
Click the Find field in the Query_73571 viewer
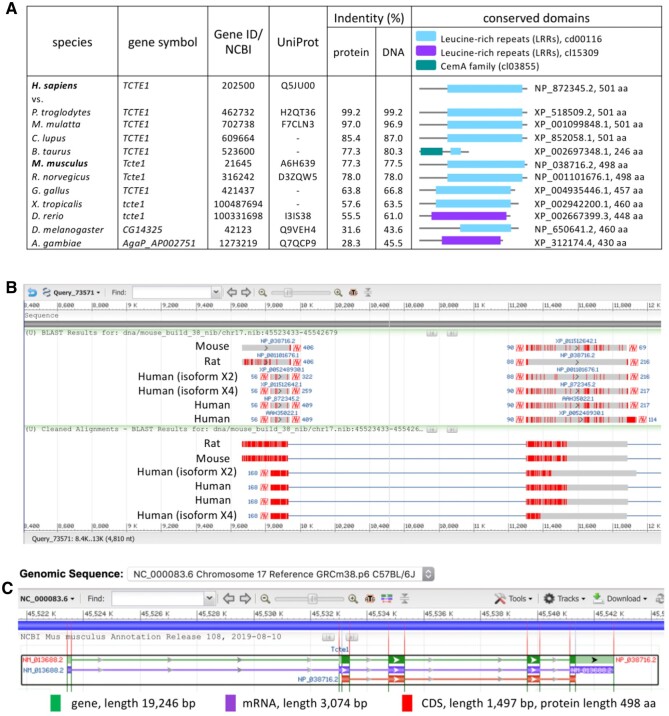[x=172, y=292]
